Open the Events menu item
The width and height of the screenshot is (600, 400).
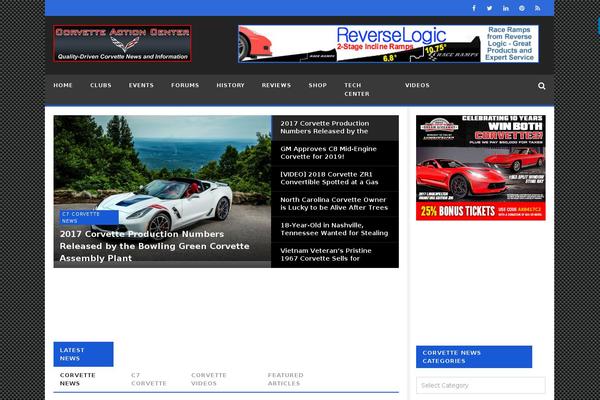[141, 85]
